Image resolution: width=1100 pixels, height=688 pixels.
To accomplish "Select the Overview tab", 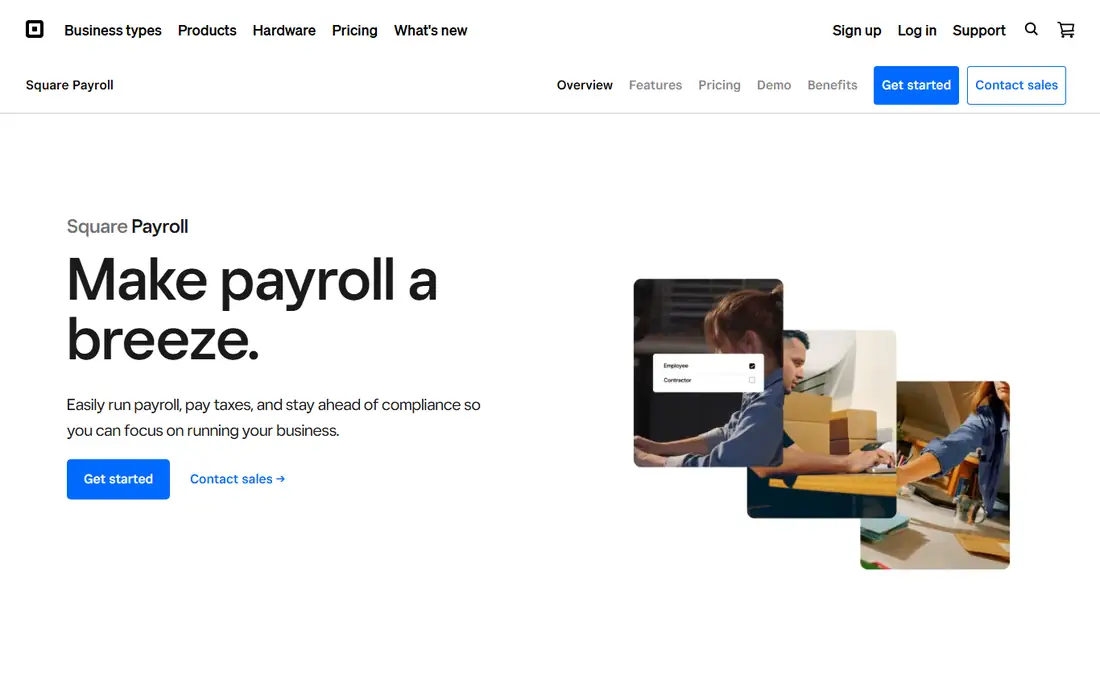I will pyautogui.click(x=584, y=85).
